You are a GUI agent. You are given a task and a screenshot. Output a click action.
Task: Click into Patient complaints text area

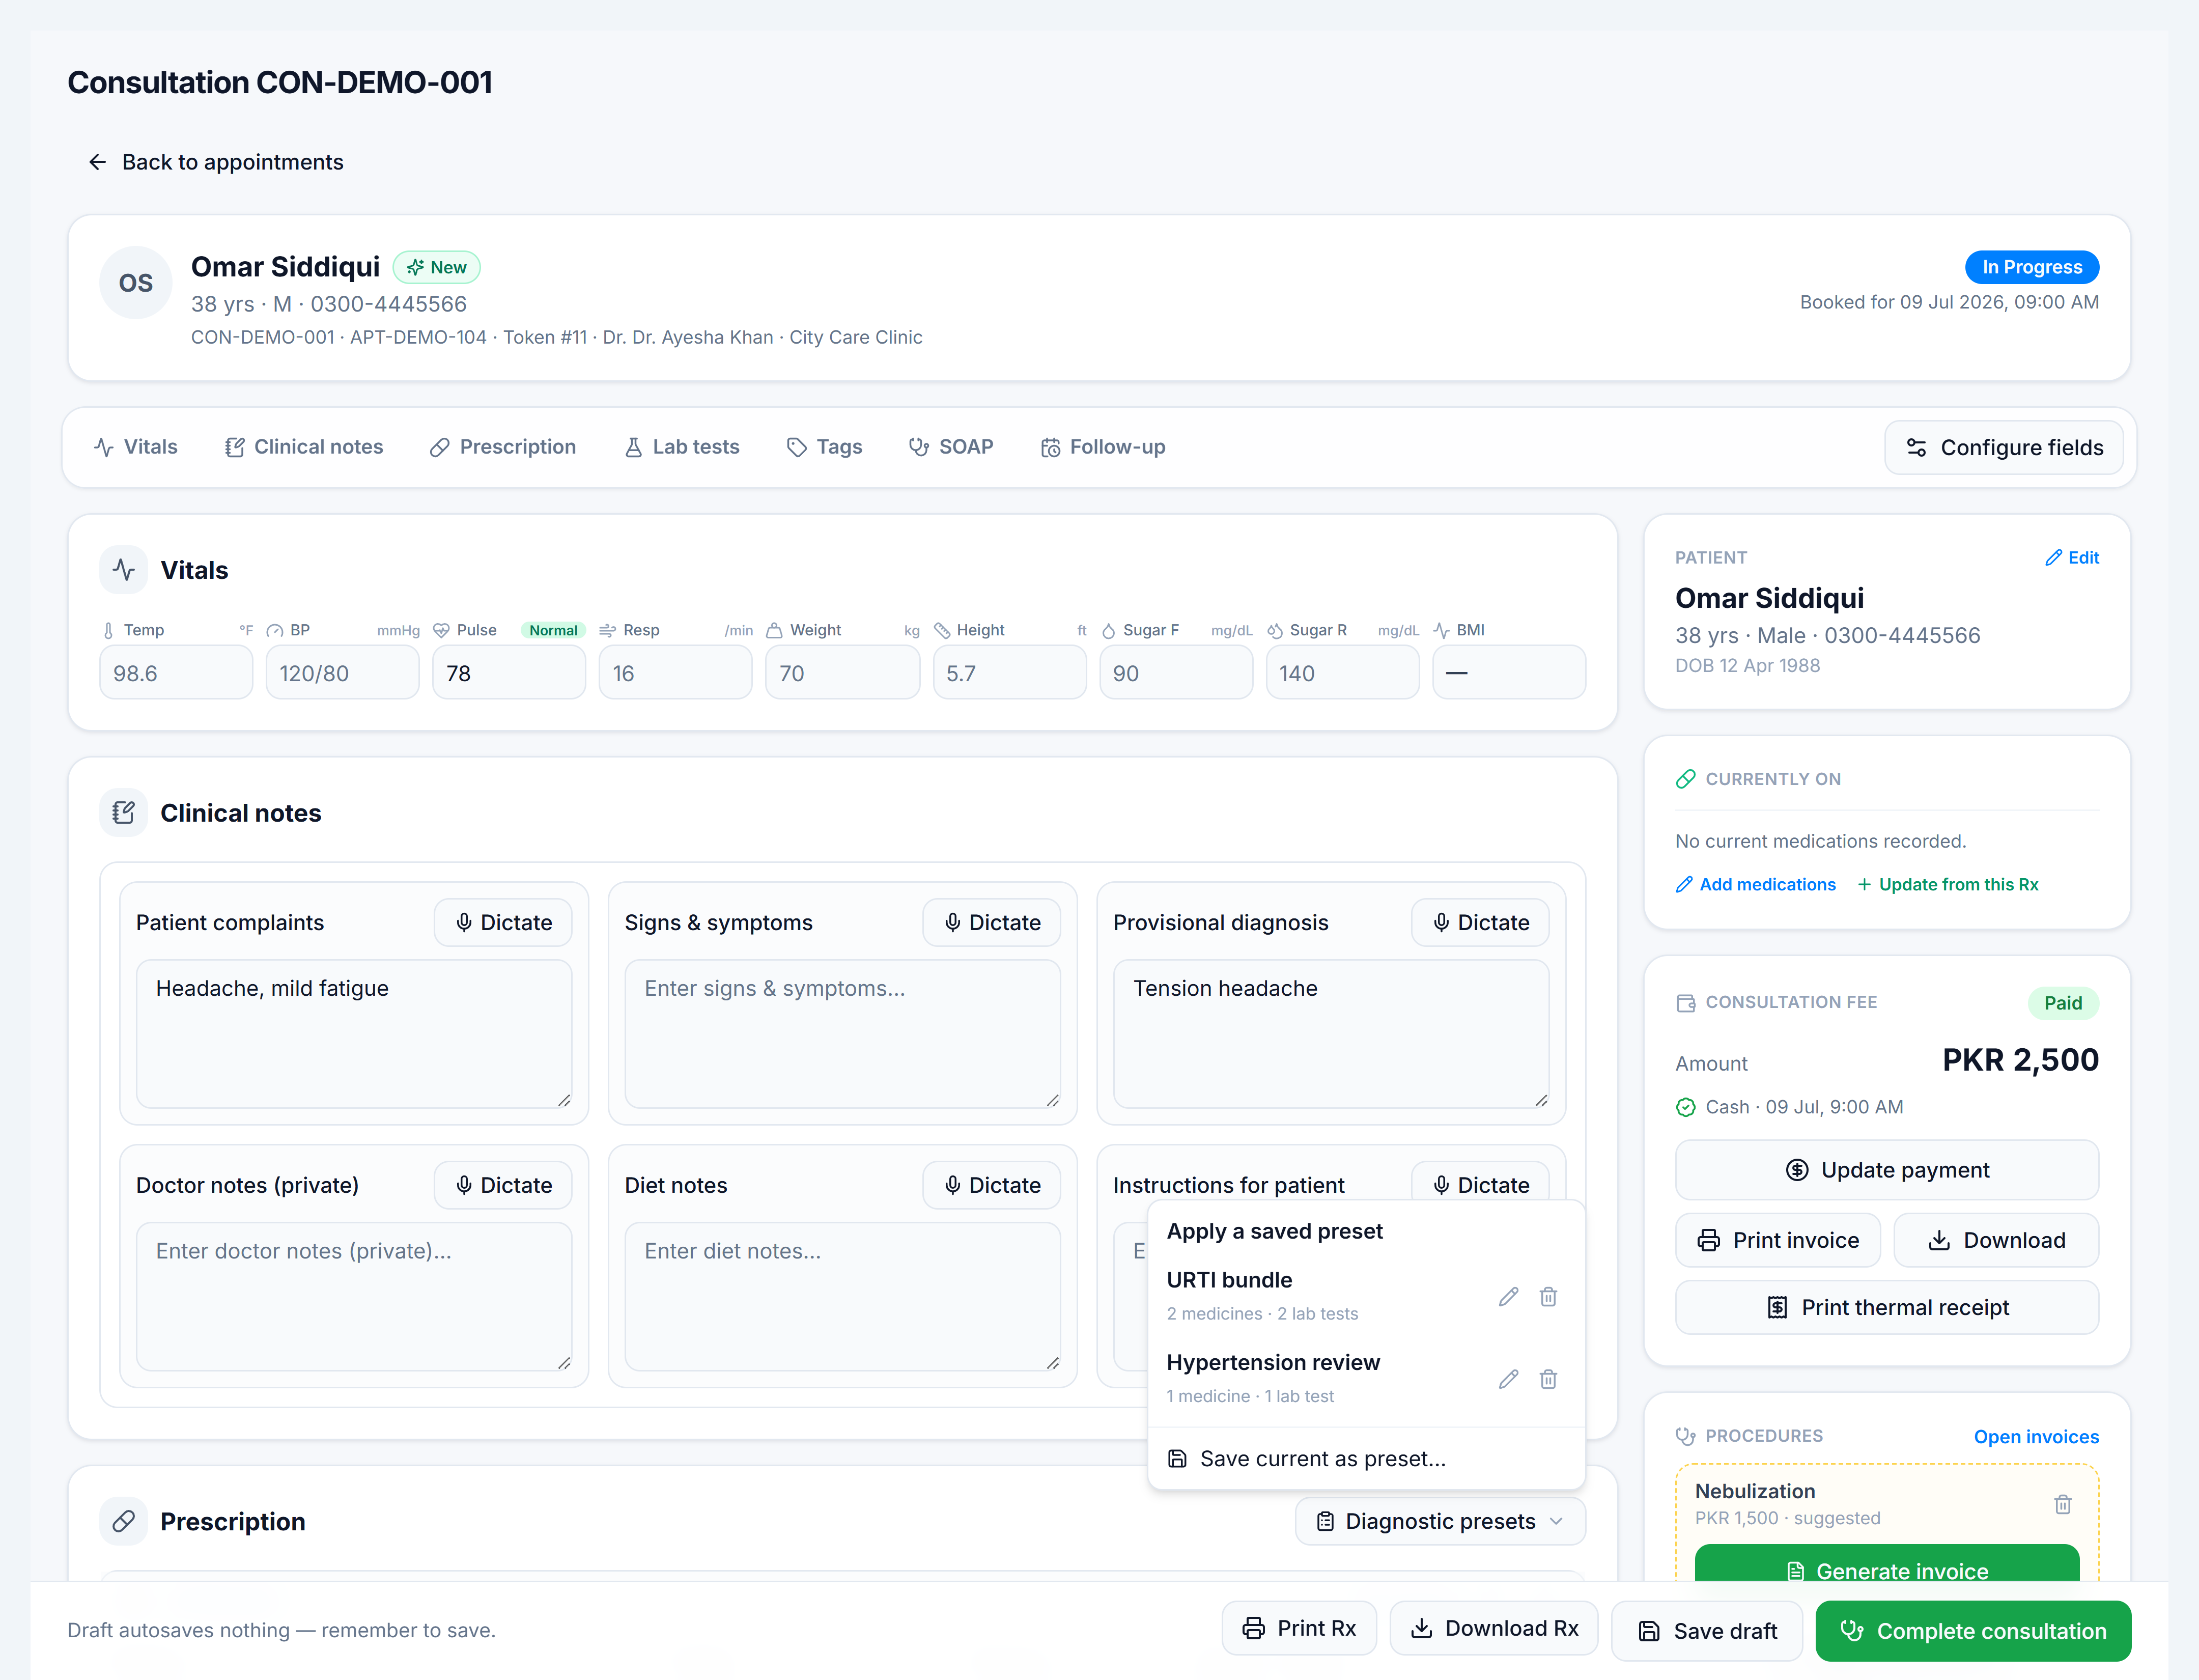354,1034
